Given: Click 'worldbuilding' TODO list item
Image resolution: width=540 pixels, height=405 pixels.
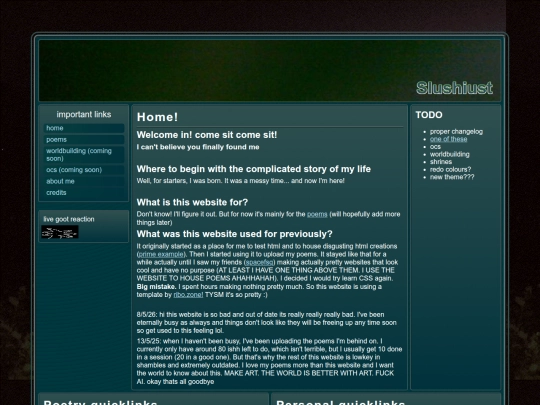Looking at the screenshot, I should 449,154.
